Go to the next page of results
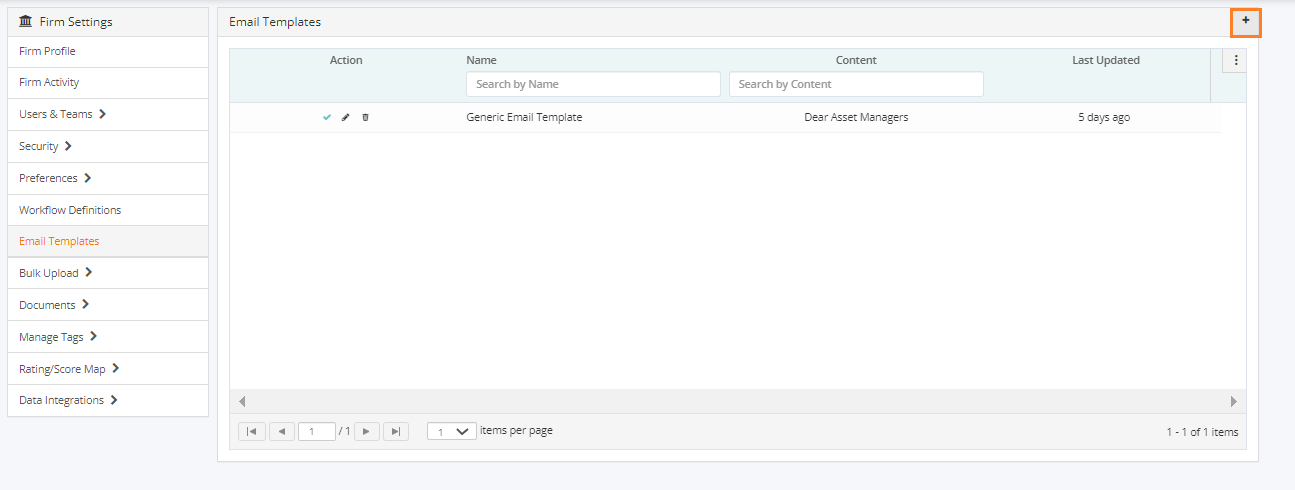The height and width of the screenshot is (490, 1295). [x=367, y=431]
